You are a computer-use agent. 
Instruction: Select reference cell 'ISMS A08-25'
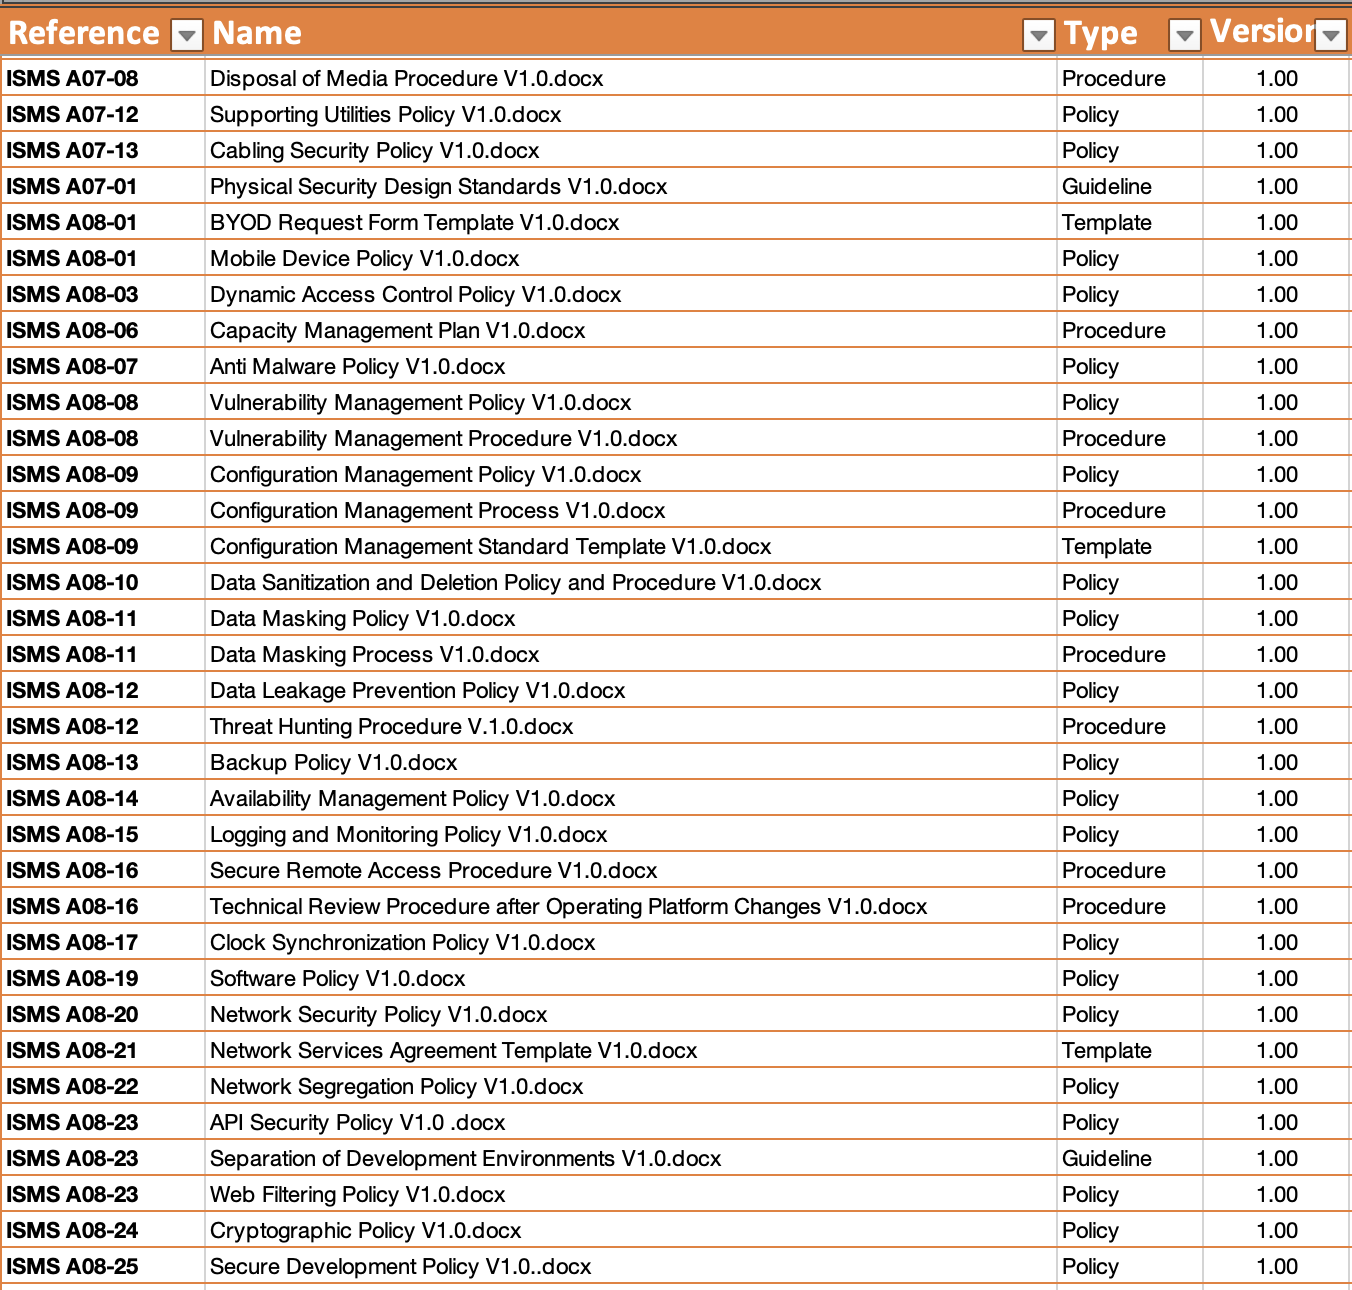point(103,1266)
